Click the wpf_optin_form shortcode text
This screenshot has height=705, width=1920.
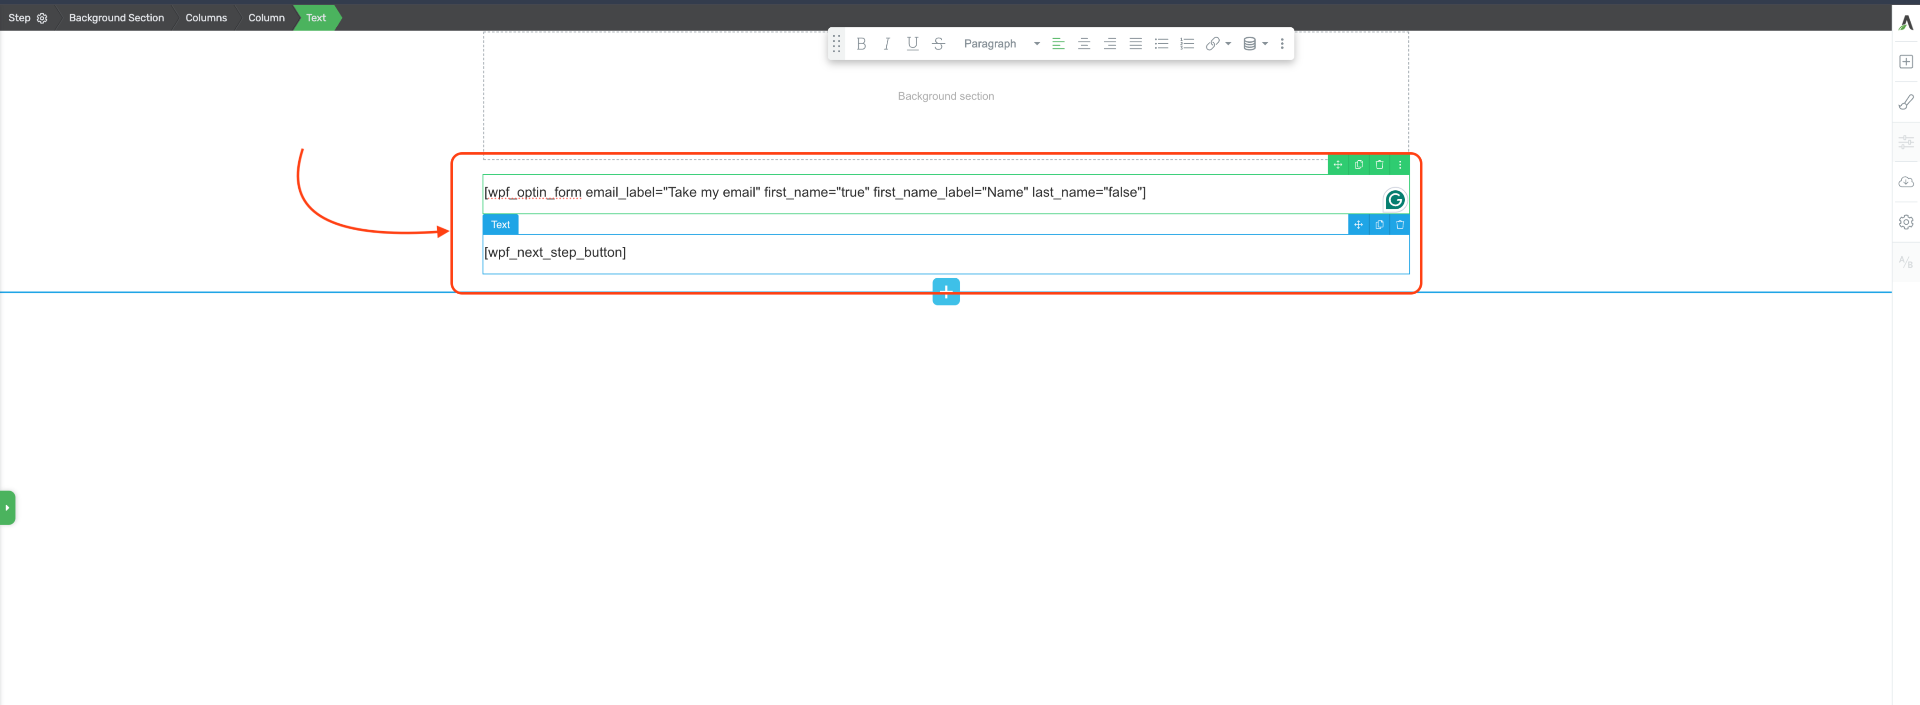815,192
